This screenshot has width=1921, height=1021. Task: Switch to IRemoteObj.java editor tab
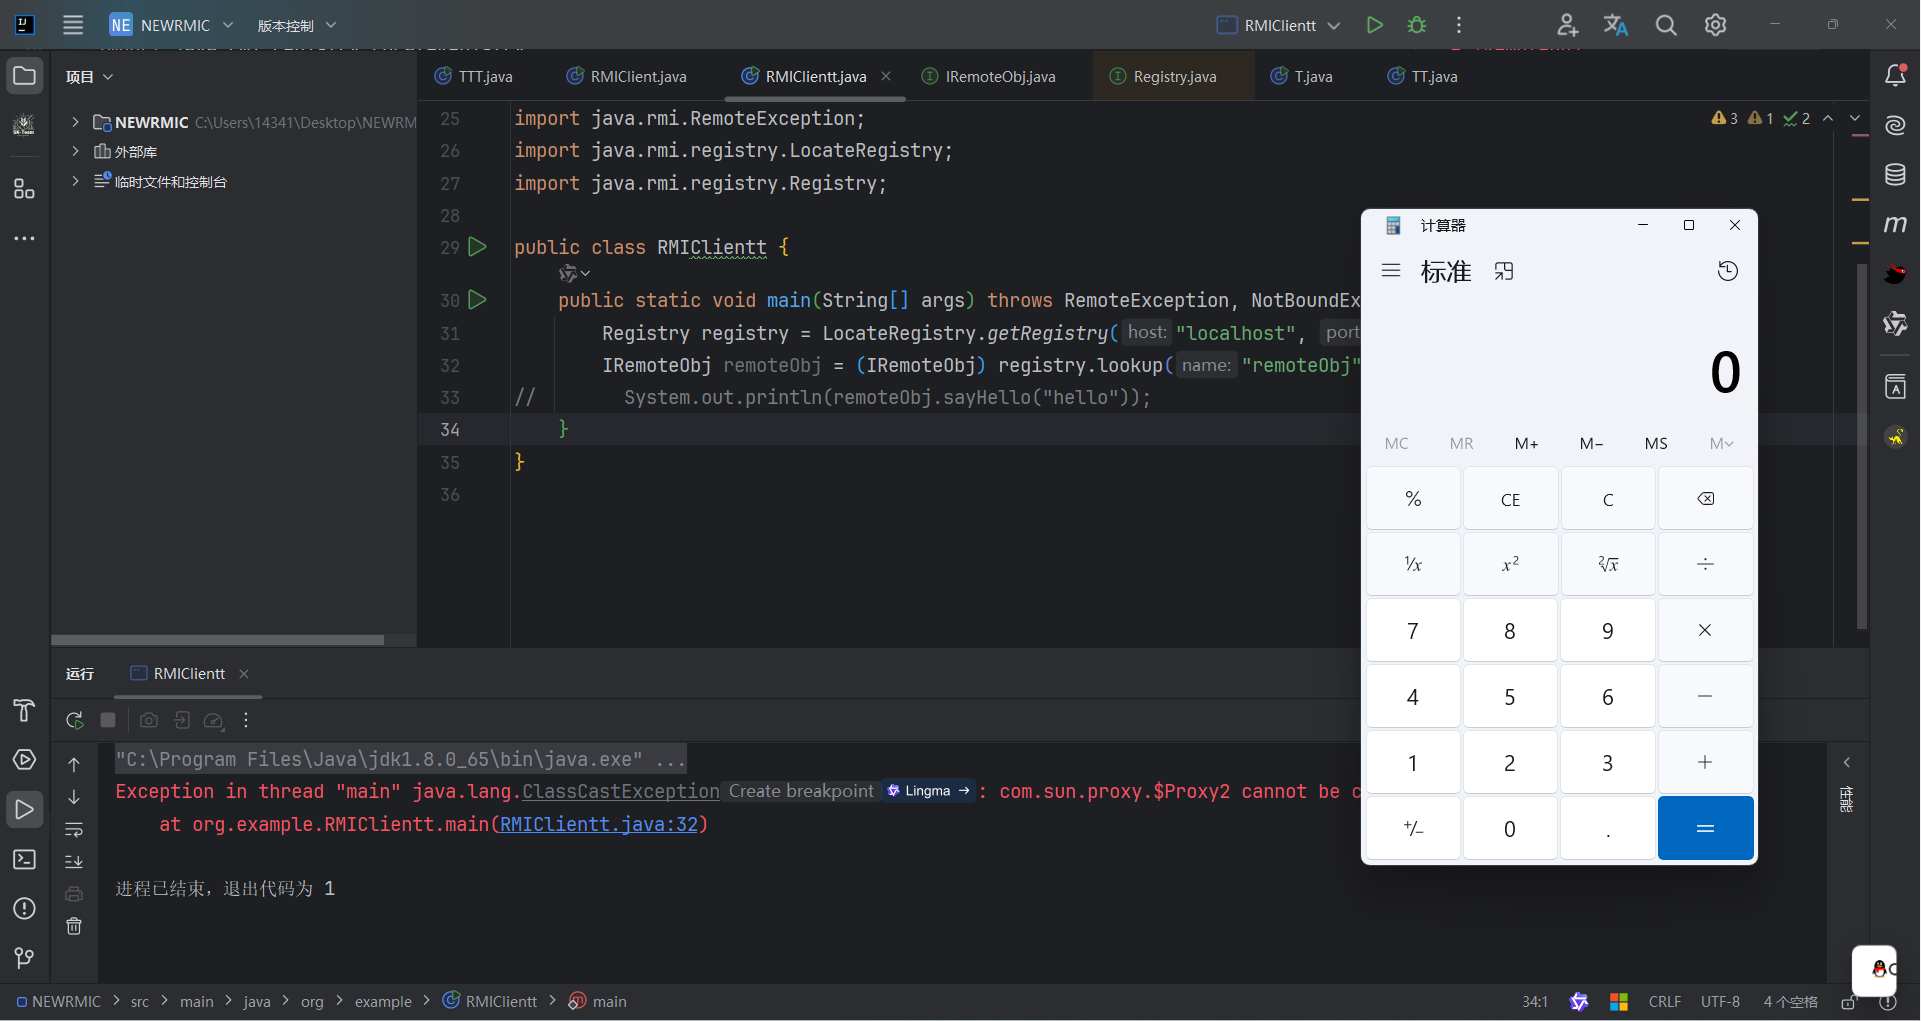point(988,77)
